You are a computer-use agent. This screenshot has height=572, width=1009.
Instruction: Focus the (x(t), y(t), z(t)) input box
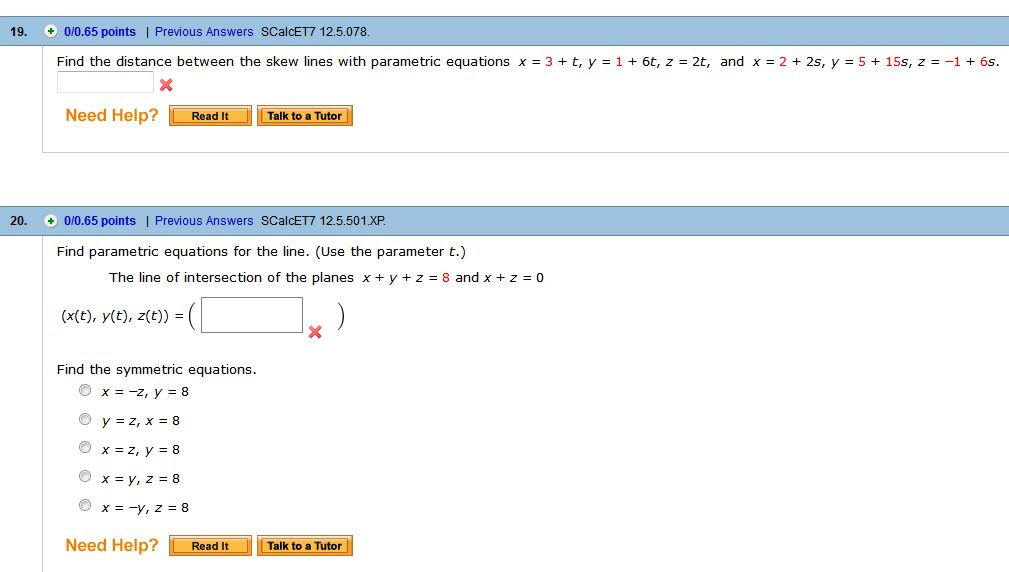click(252, 315)
